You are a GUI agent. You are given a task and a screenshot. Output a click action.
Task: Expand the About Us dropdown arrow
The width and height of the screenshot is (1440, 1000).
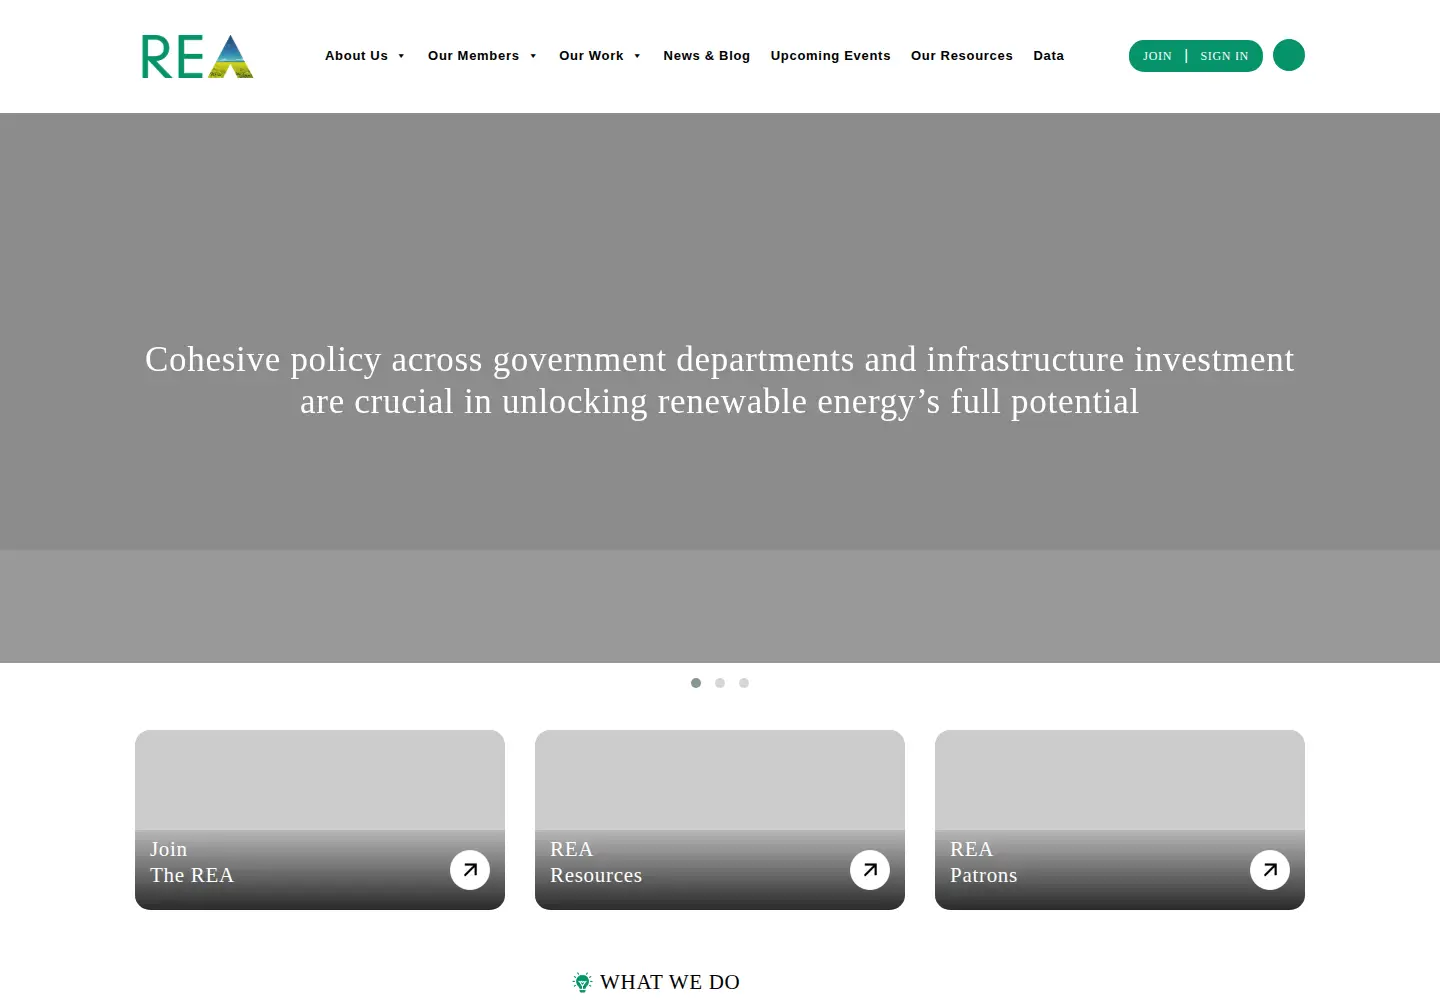[x=401, y=56]
